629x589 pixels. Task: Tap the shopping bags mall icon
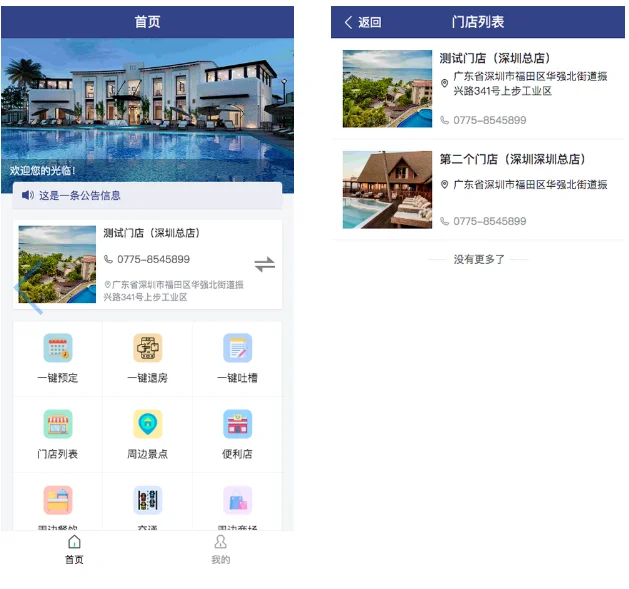[237, 500]
